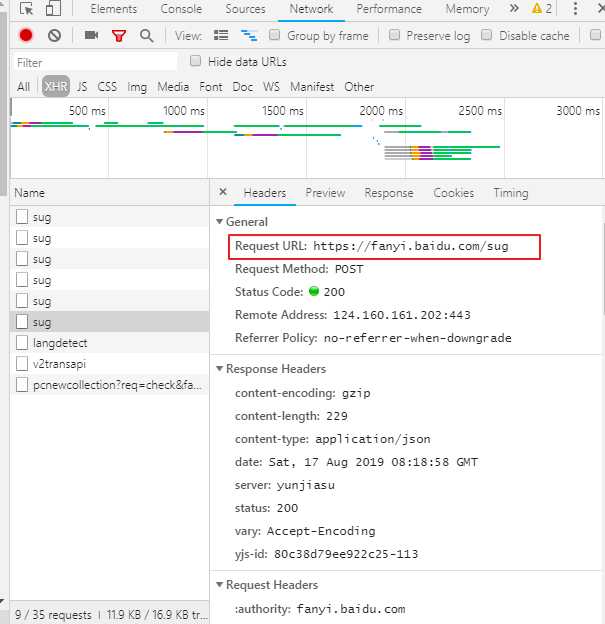Screen dimensions: 605x624
Task: Toggle the red filter funnel icon
Action: (x=119, y=36)
